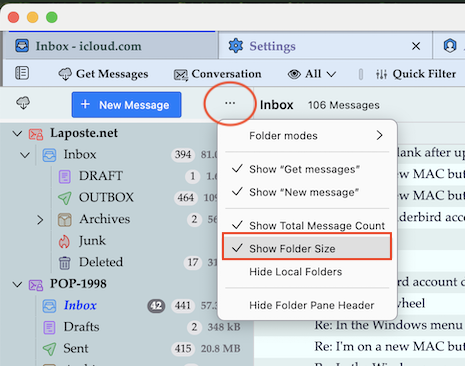
Task: Click the Deleted trash icon
Action: point(65,263)
